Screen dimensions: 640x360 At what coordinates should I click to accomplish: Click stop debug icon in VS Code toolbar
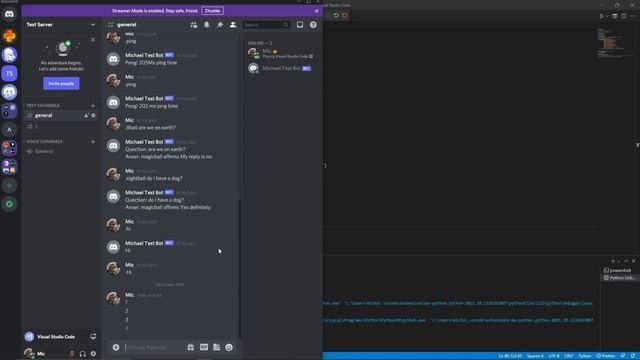coord(345,16)
